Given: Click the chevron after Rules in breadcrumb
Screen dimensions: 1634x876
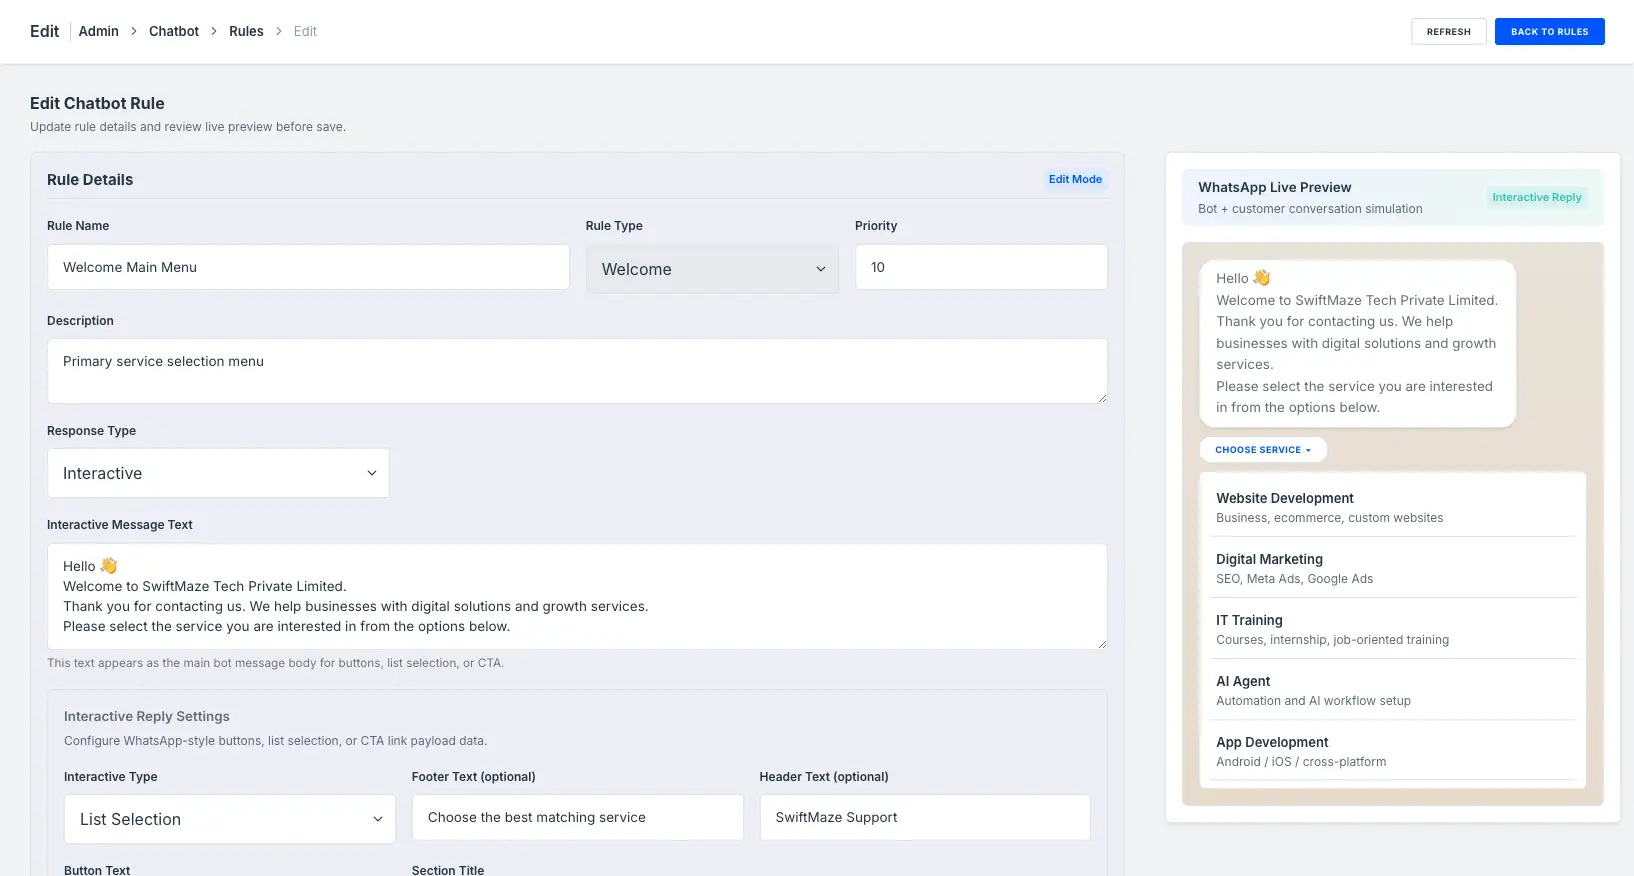Looking at the screenshot, I should (279, 31).
